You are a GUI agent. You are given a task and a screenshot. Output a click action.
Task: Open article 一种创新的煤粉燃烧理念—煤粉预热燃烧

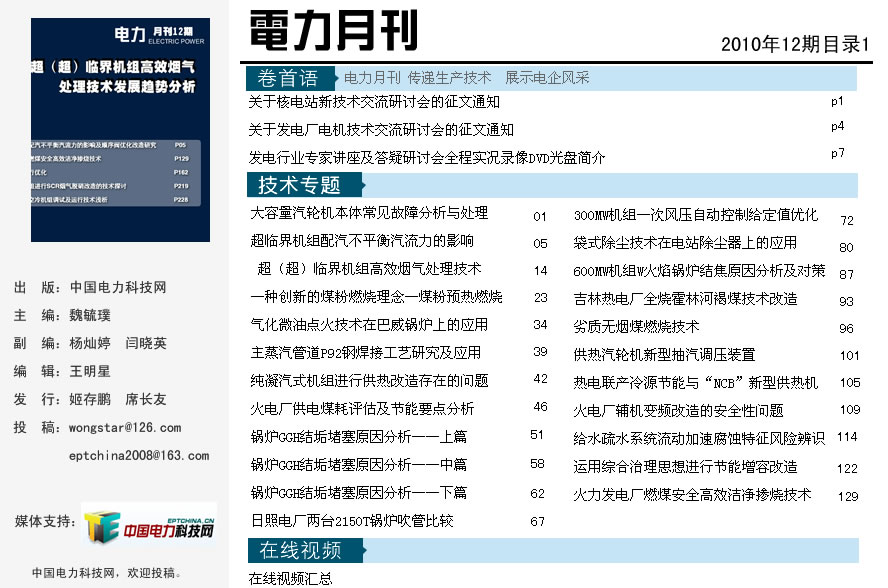(376, 297)
